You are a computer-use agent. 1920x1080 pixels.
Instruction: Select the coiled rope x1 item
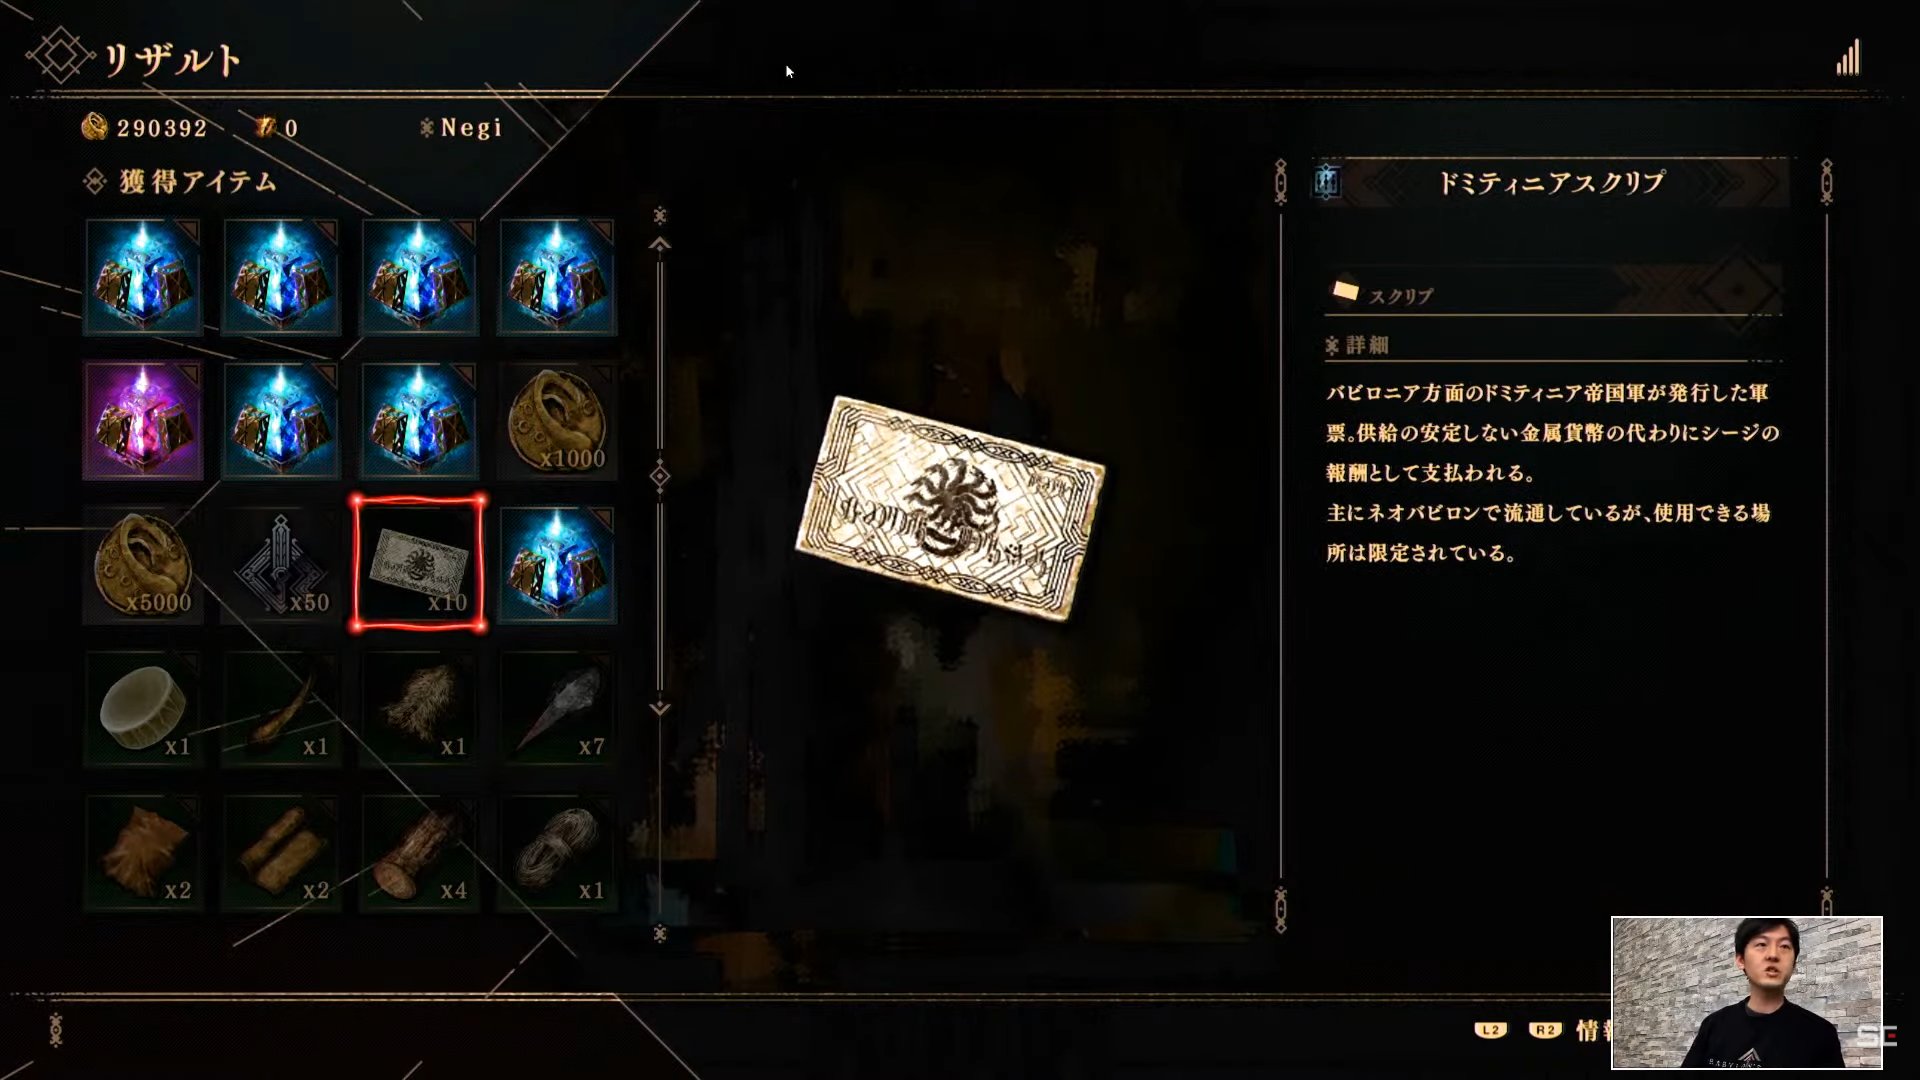[x=557, y=853]
